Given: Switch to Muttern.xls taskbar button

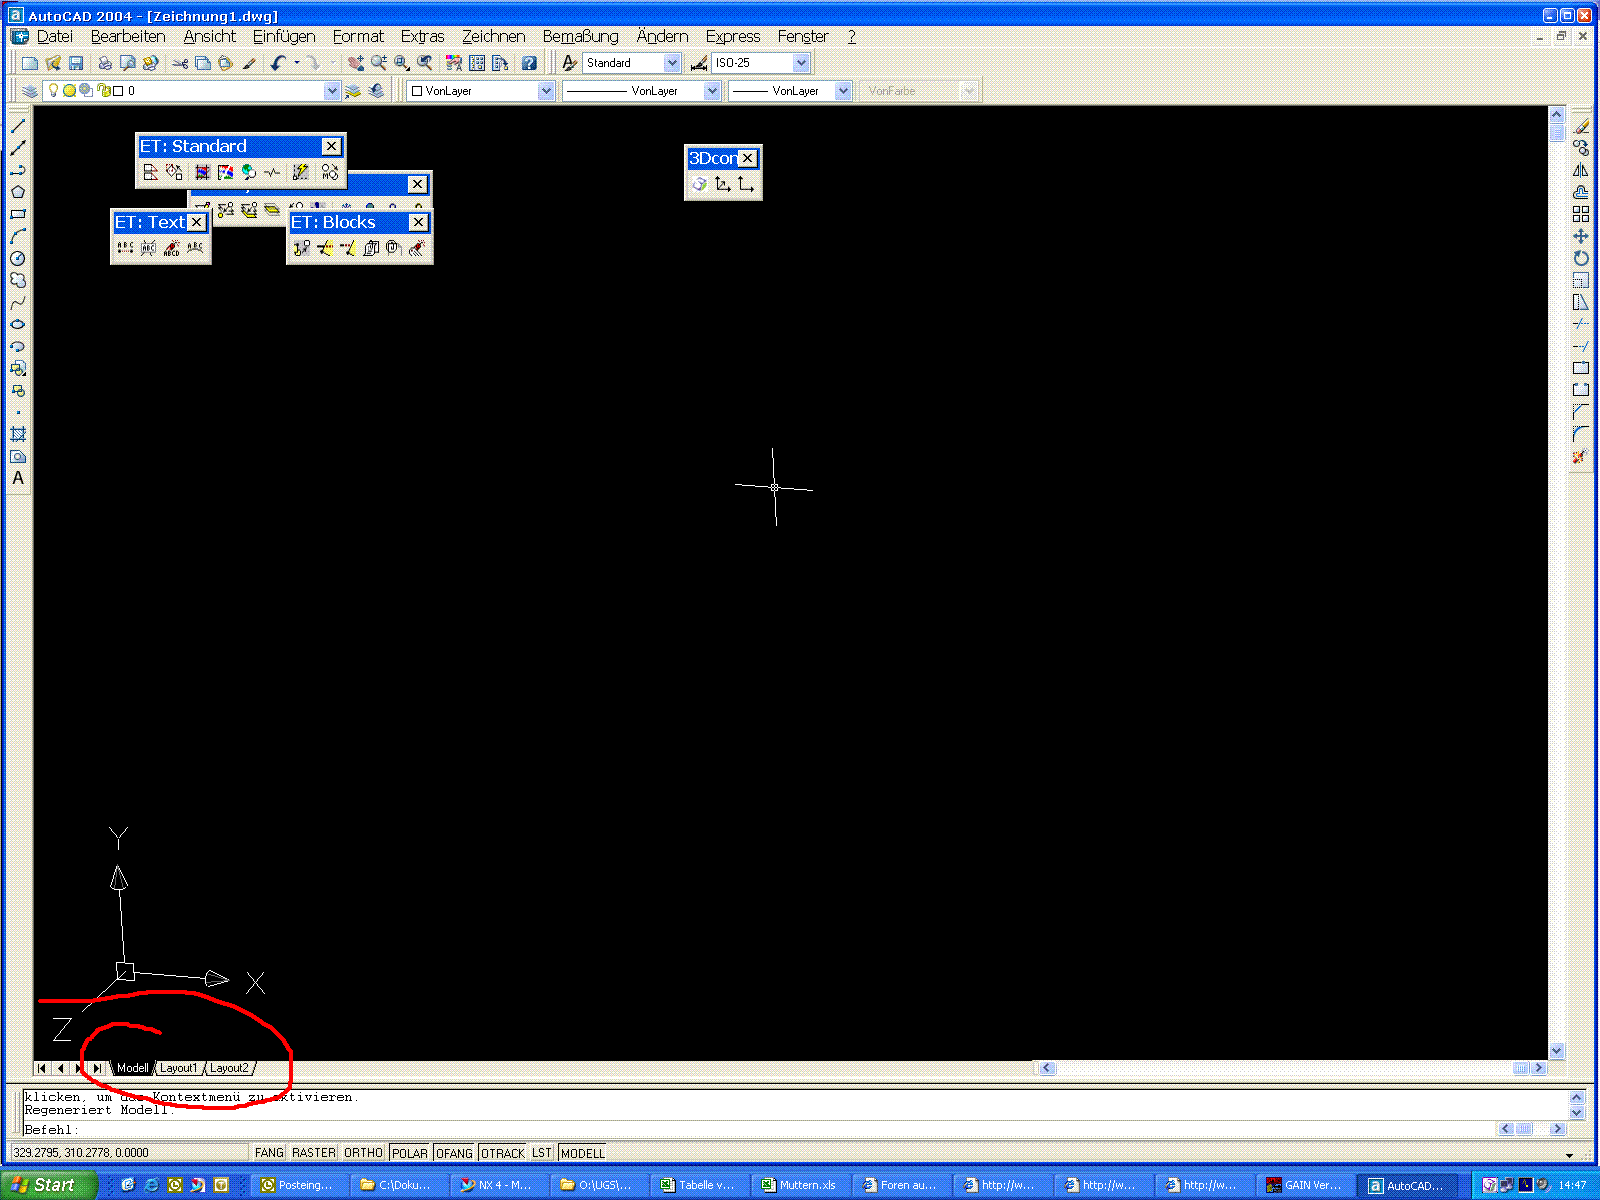Looking at the screenshot, I should click(x=799, y=1185).
